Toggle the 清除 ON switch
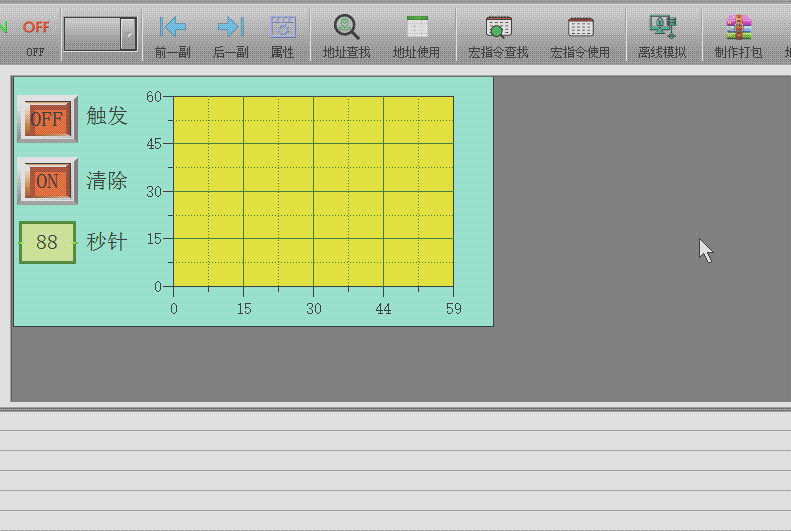 (47, 181)
